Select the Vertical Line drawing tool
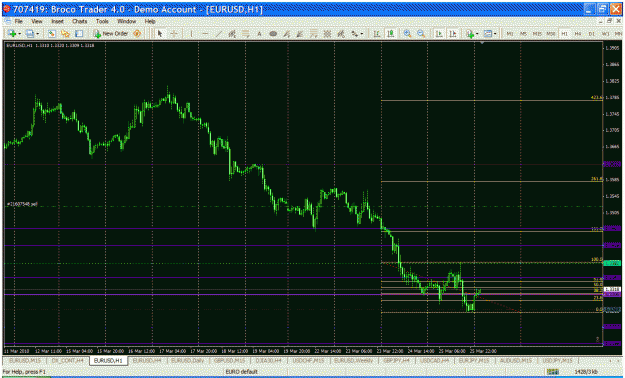The image size is (625, 378). 191,34
